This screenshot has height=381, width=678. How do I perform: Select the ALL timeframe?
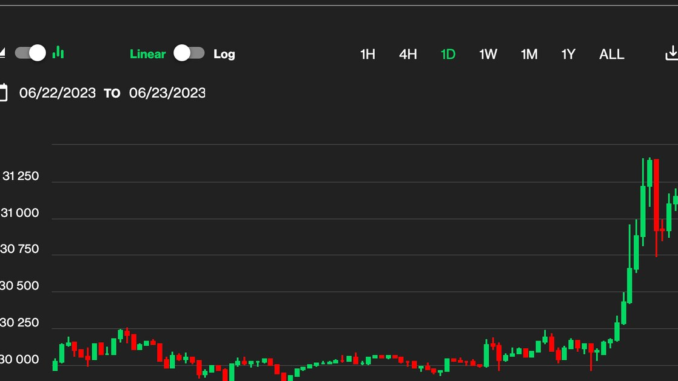[x=611, y=54]
